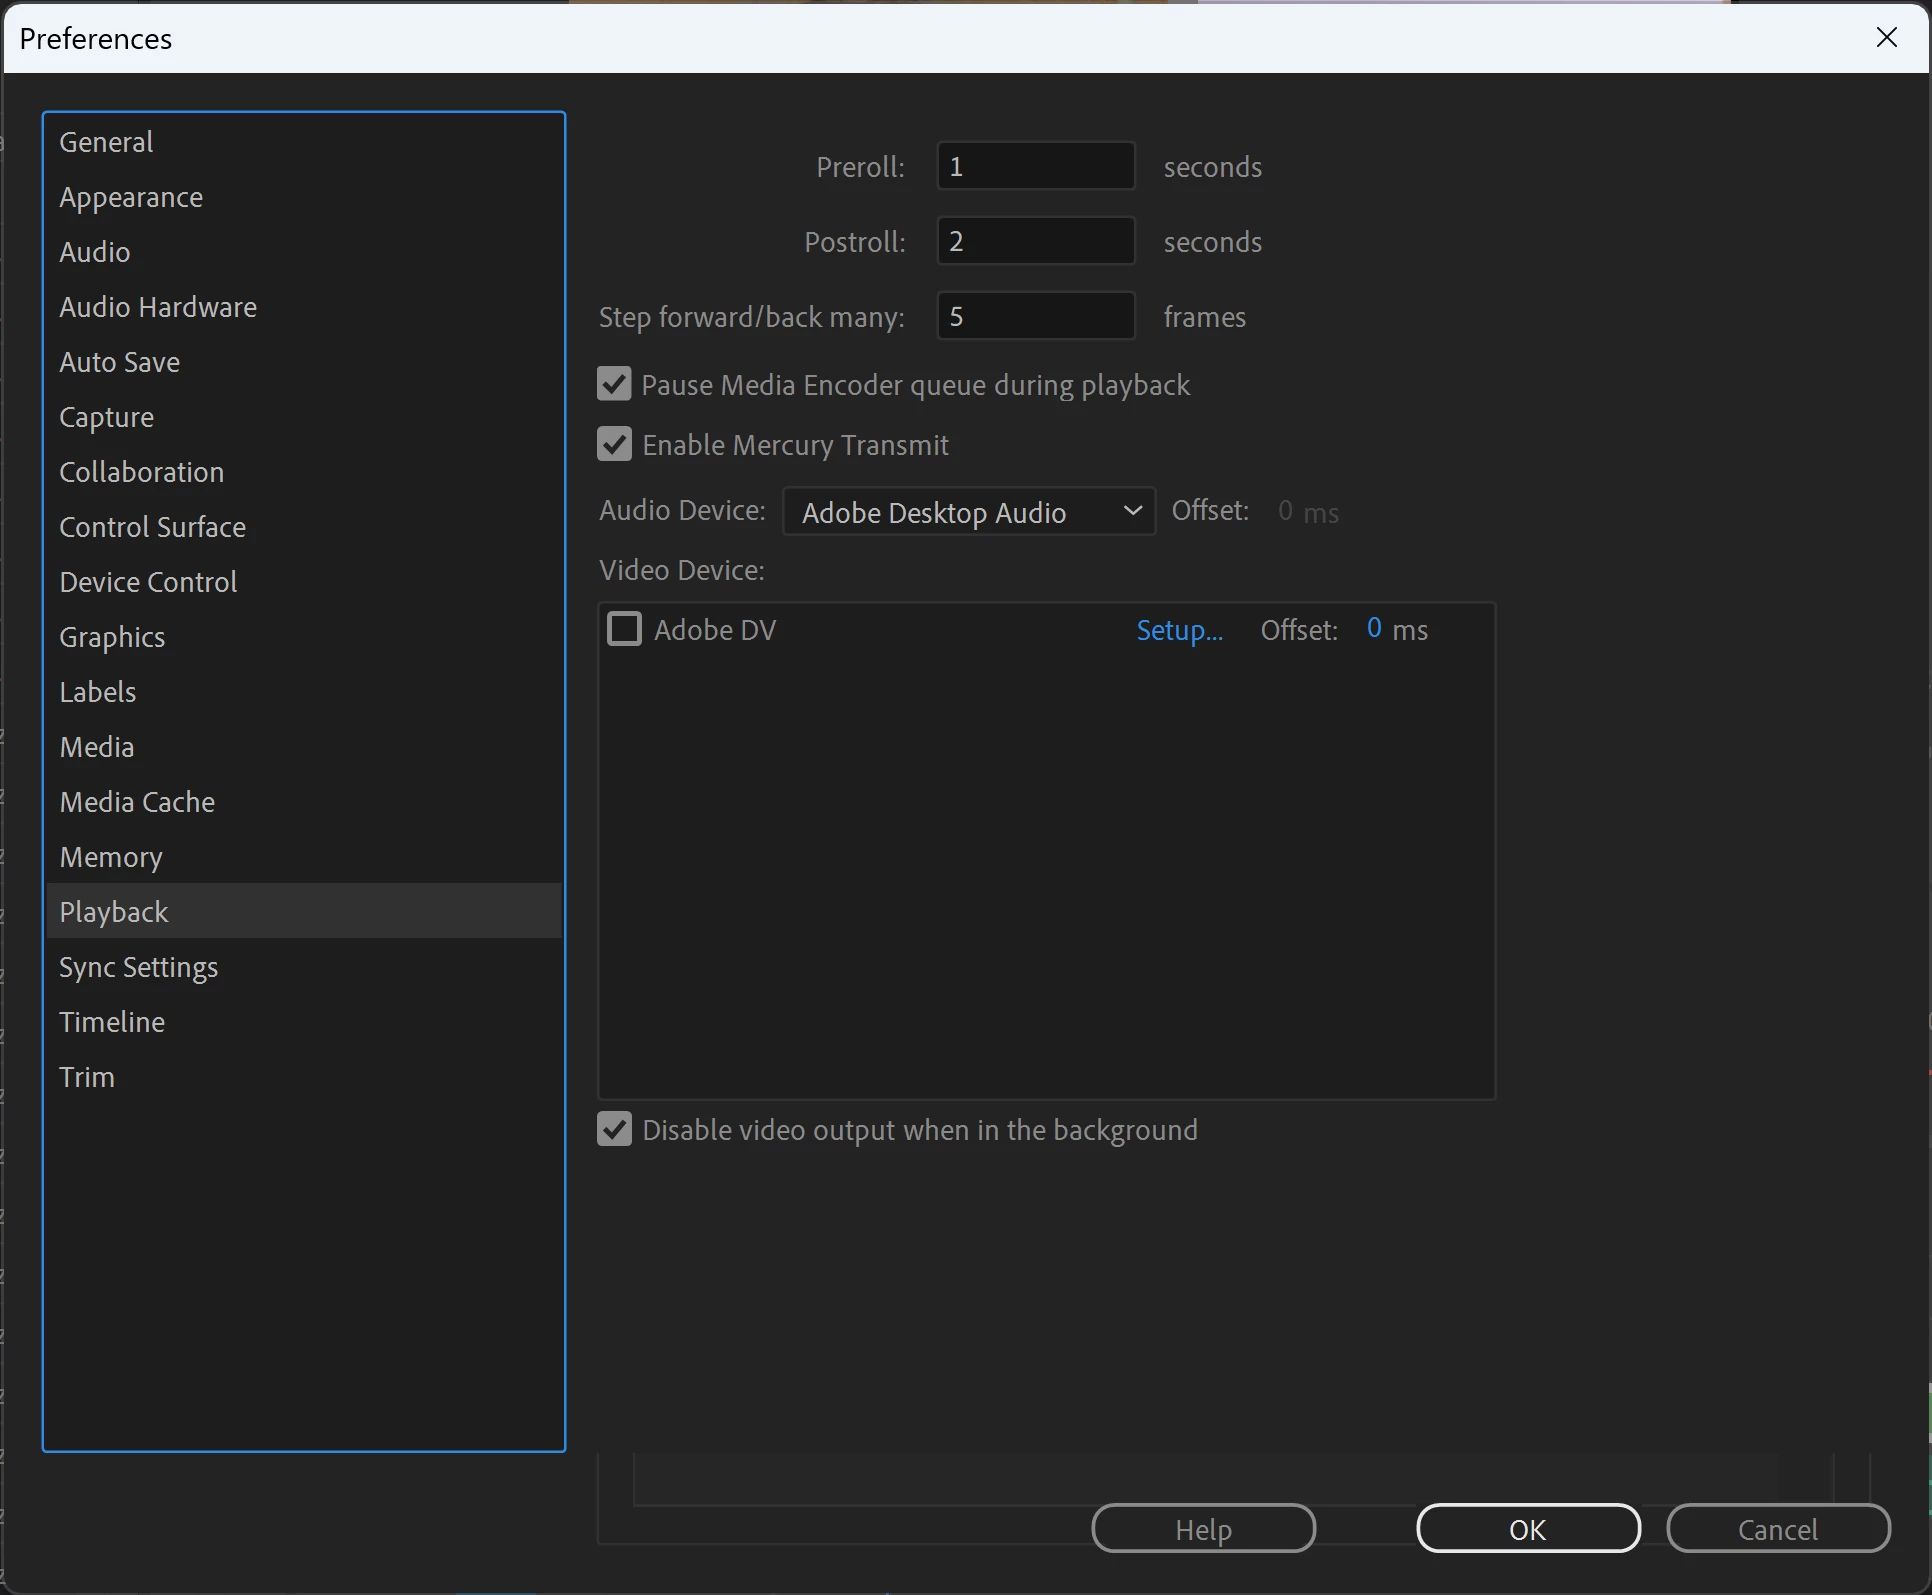Close the Preferences dialog with X
Screen dimensions: 1932x1595
[1886, 38]
